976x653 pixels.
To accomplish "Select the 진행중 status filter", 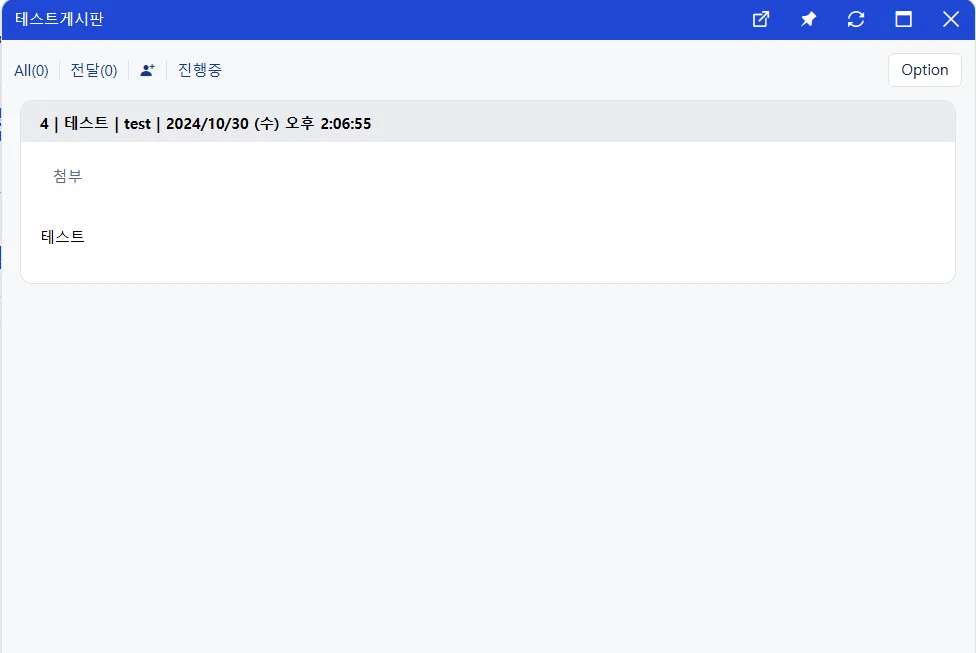I will [200, 70].
